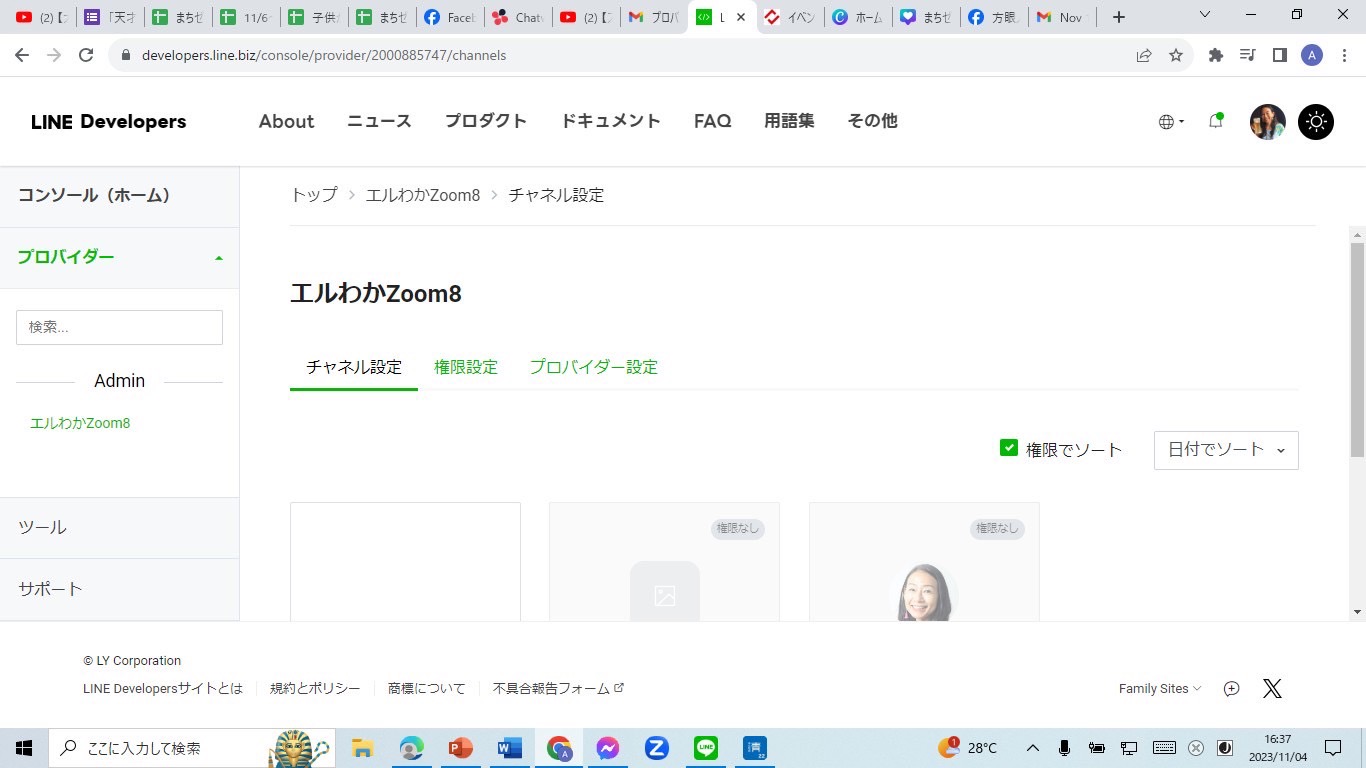The image size is (1366, 768).
Task: Switch to the プロバイダー設定 tab
Action: click(594, 367)
